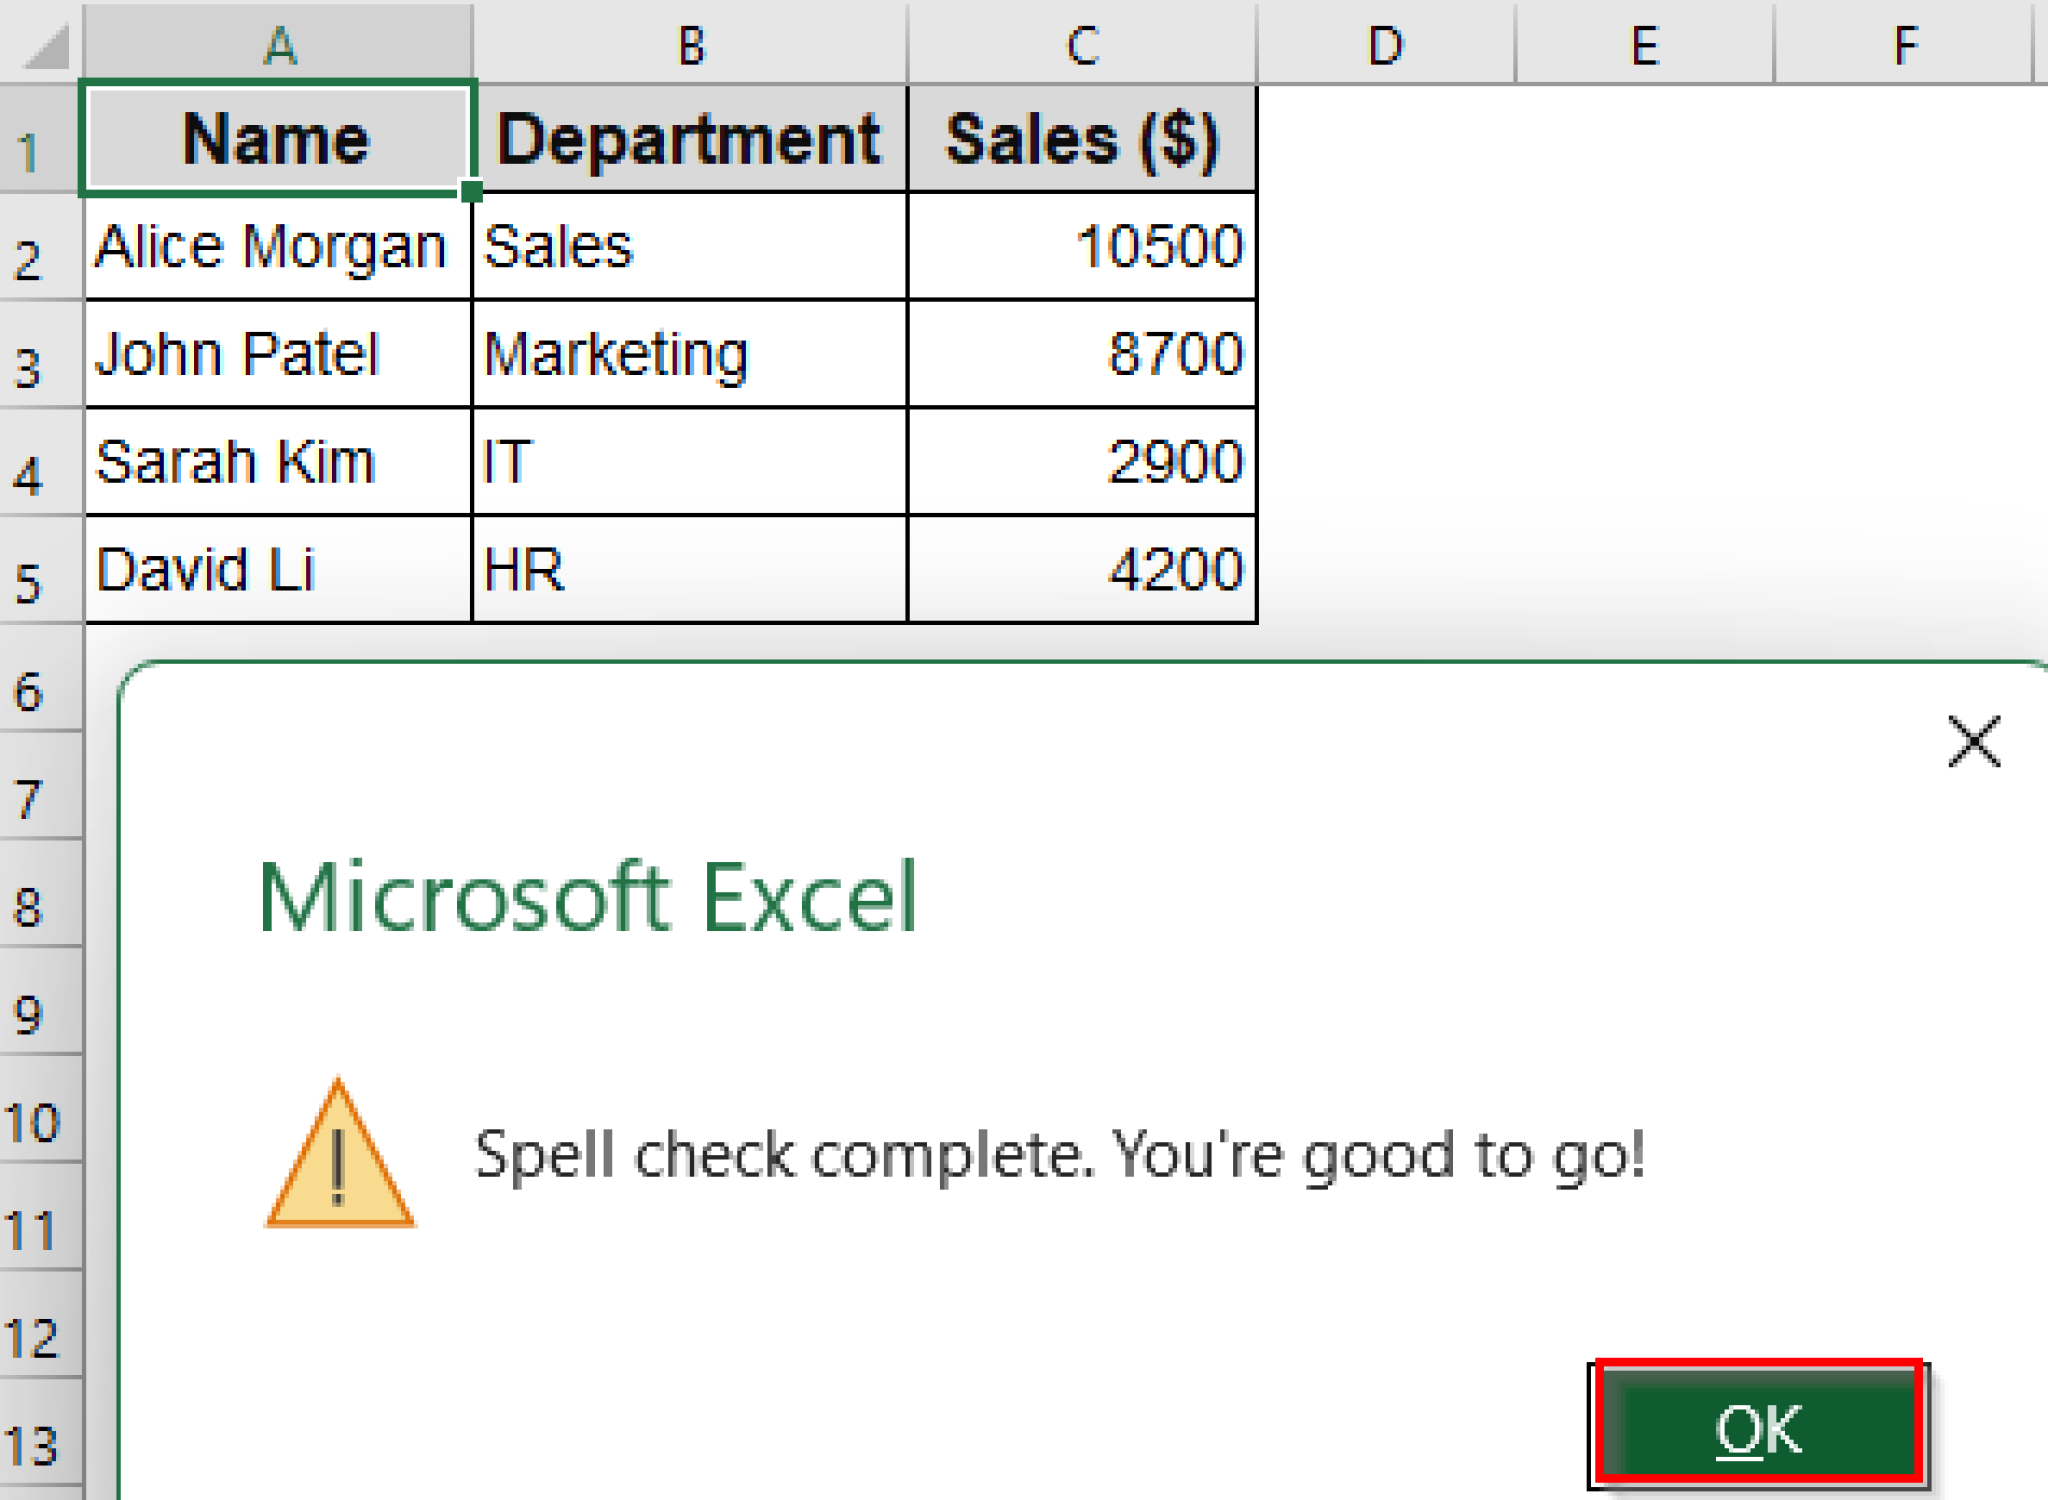Close the spell check dialog with the X
The image size is (2048, 1500).
(x=1972, y=741)
